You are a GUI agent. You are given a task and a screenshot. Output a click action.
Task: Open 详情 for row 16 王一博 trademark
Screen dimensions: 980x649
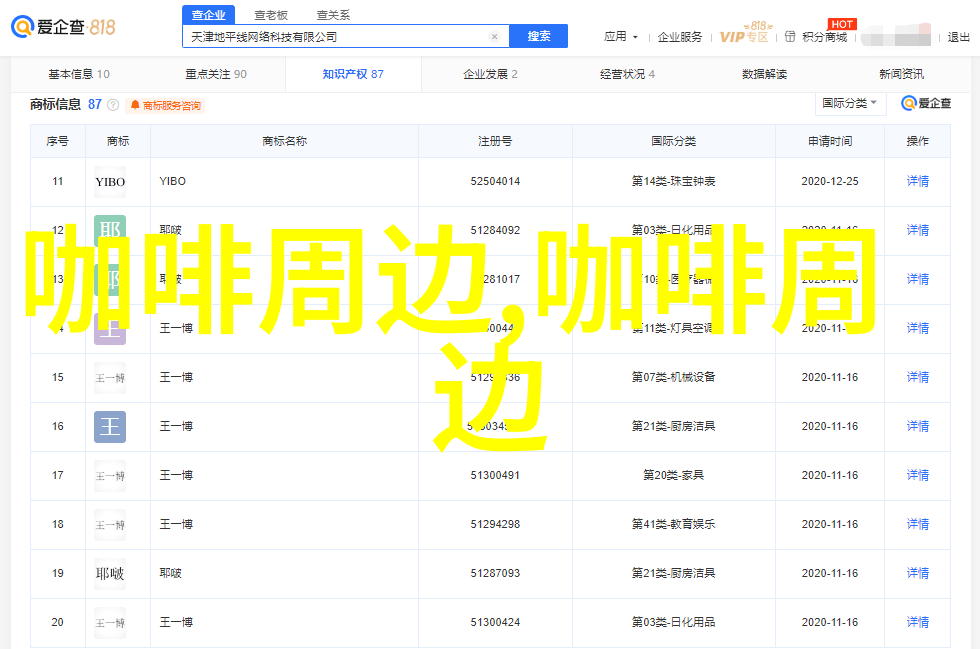click(918, 426)
